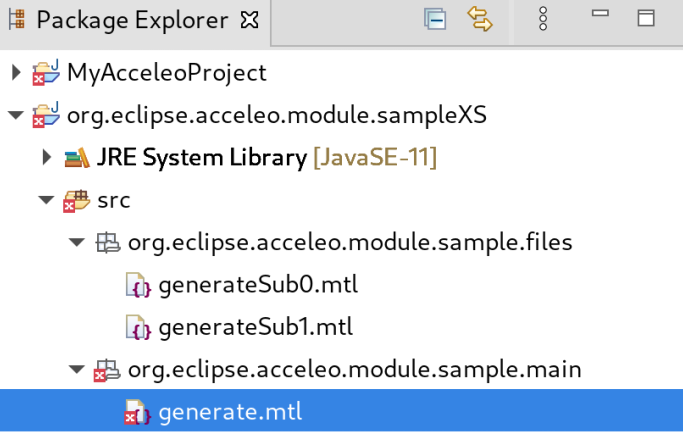Expand the JRE System Library node
683x437 pixels.
[x=47, y=157]
